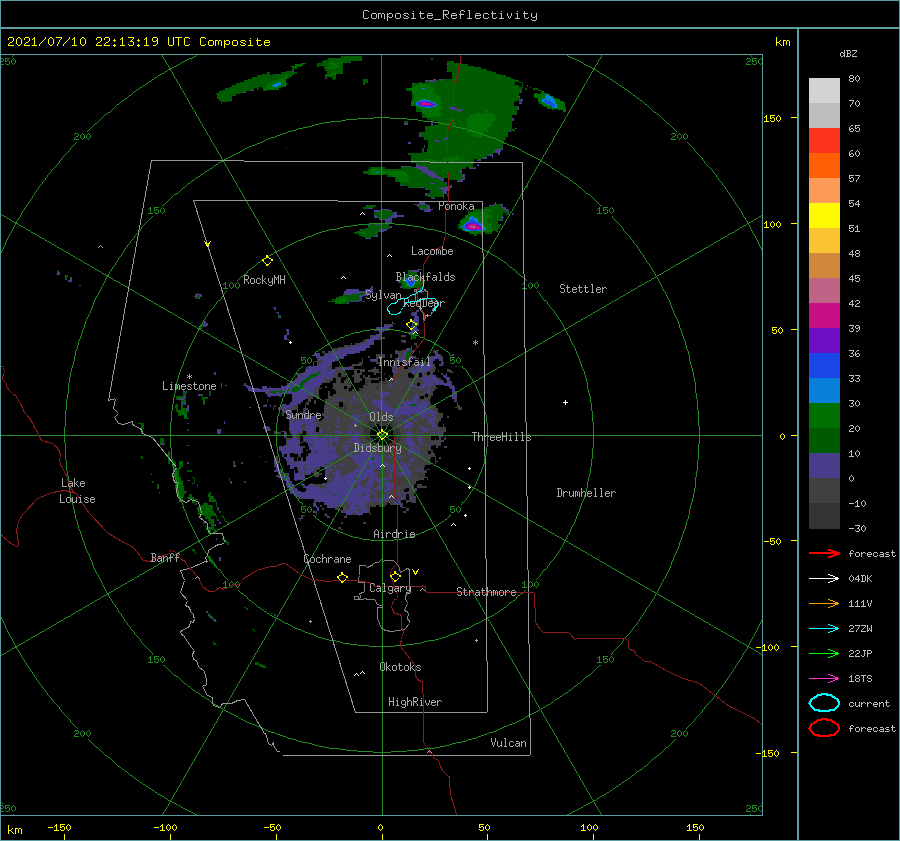Click the Banff label
This screenshot has height=841, width=900.
pos(165,557)
